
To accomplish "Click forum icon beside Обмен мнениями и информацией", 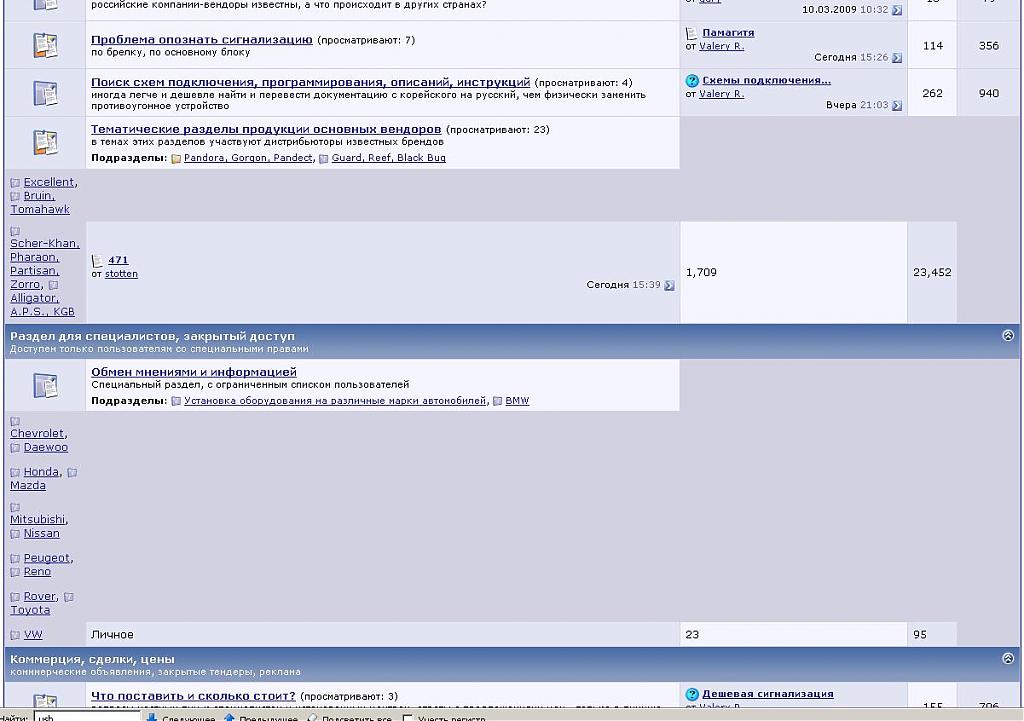I will pyautogui.click(x=45, y=385).
